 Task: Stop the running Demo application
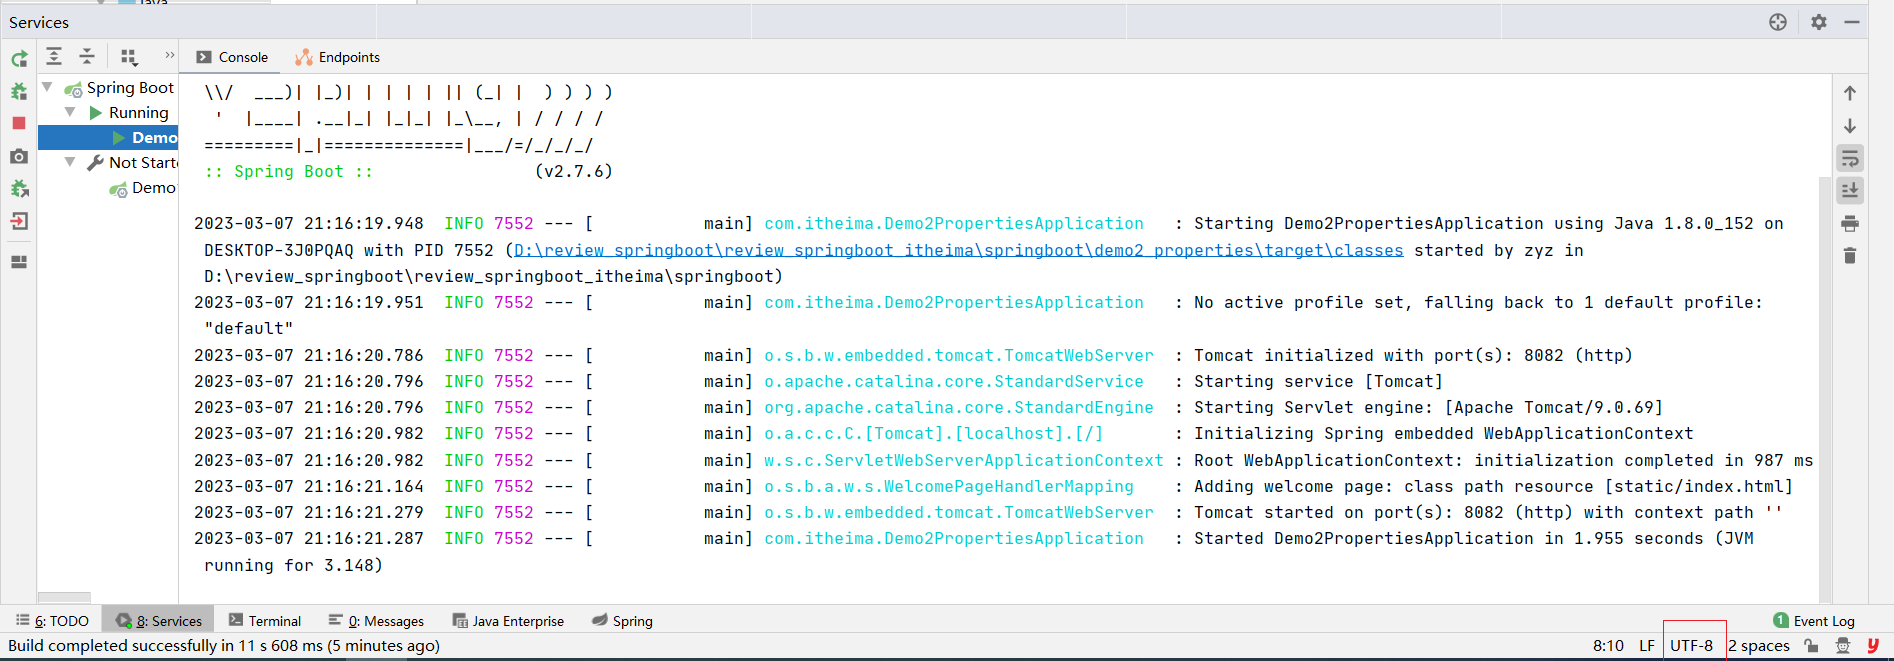tap(19, 123)
